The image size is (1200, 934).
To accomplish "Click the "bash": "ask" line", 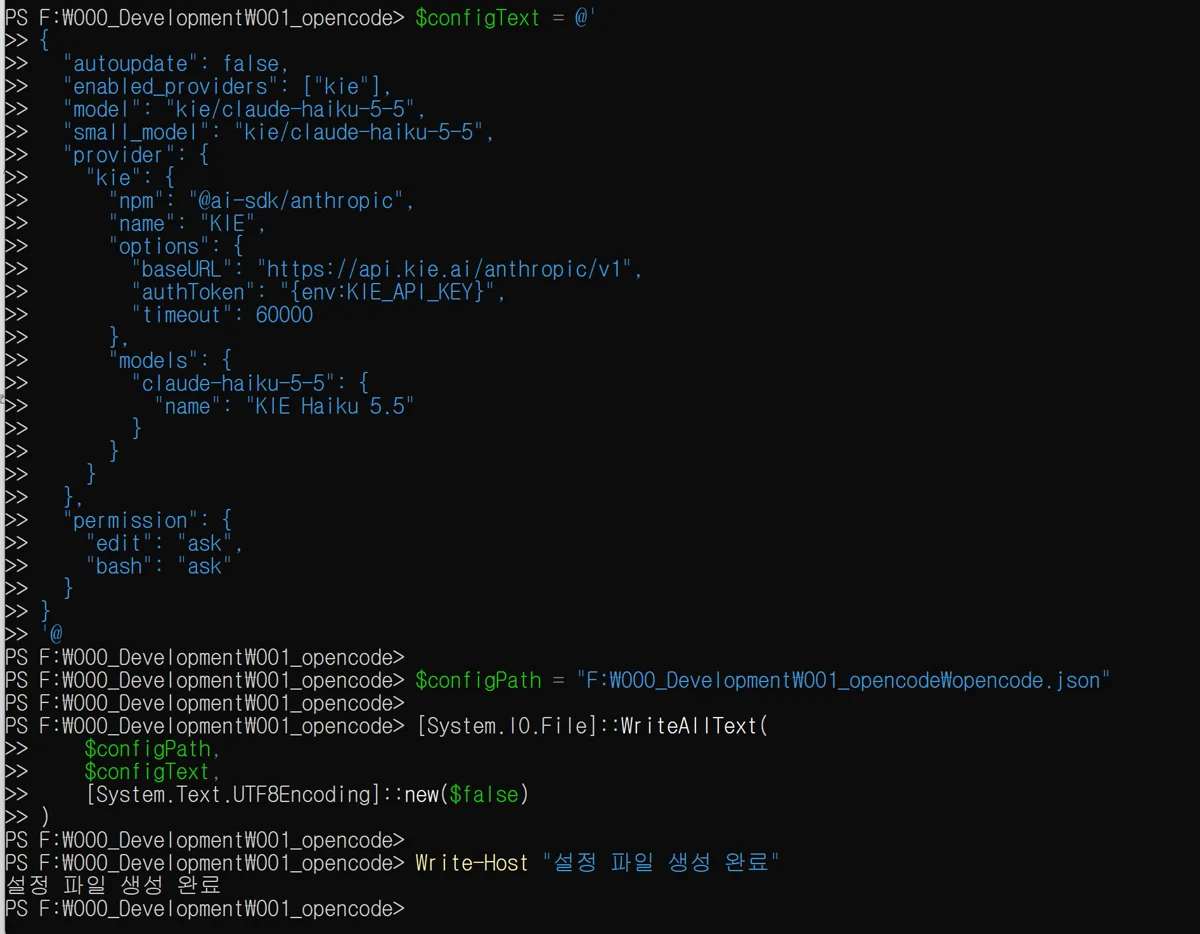I will pyautogui.click(x=159, y=566).
